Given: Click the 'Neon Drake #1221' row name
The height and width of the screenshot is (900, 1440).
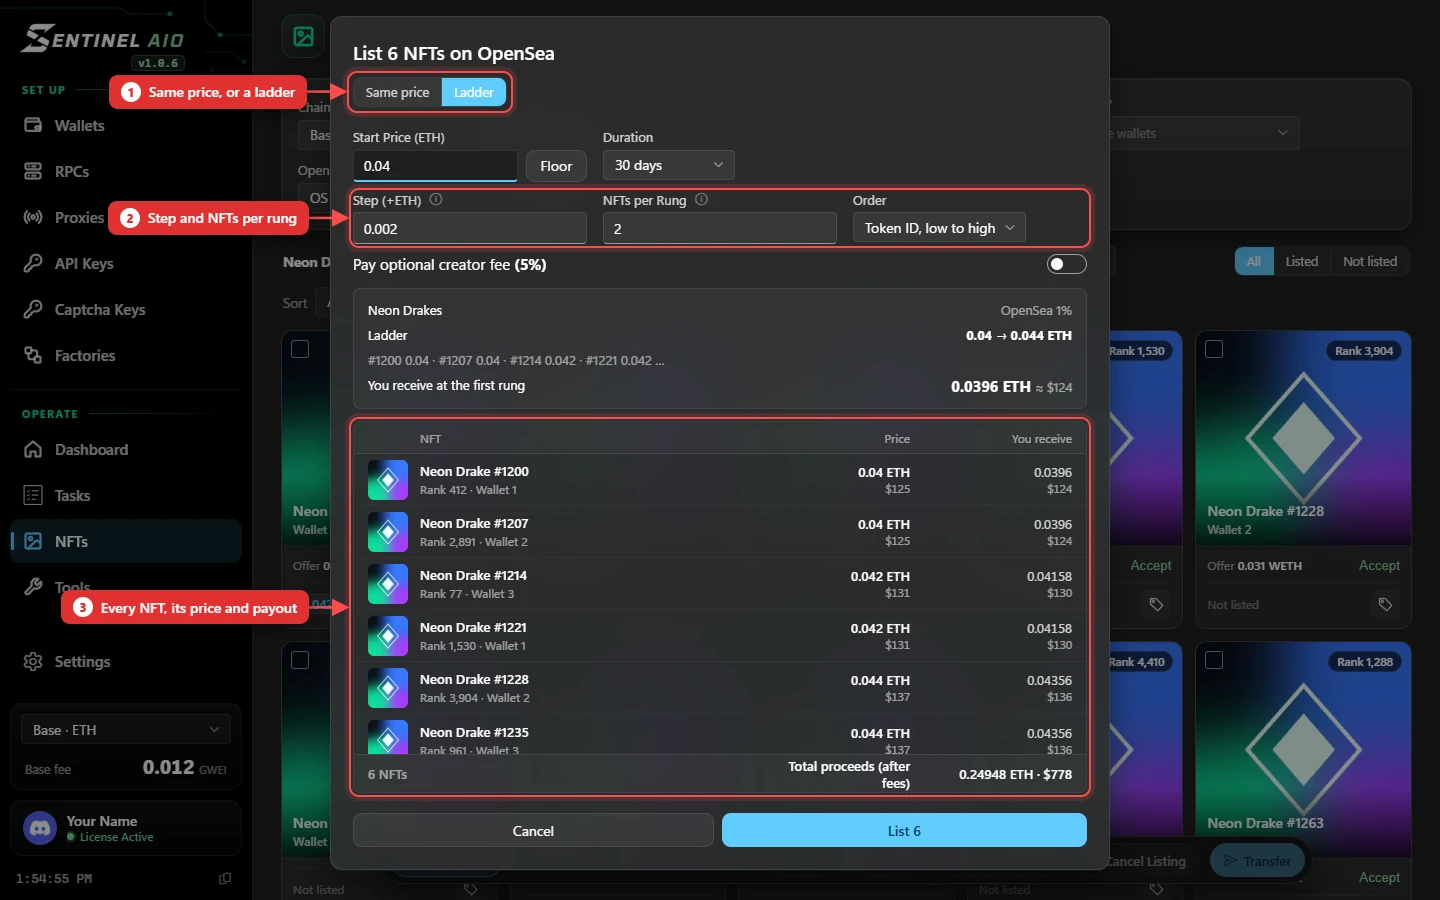Looking at the screenshot, I should pos(473,627).
